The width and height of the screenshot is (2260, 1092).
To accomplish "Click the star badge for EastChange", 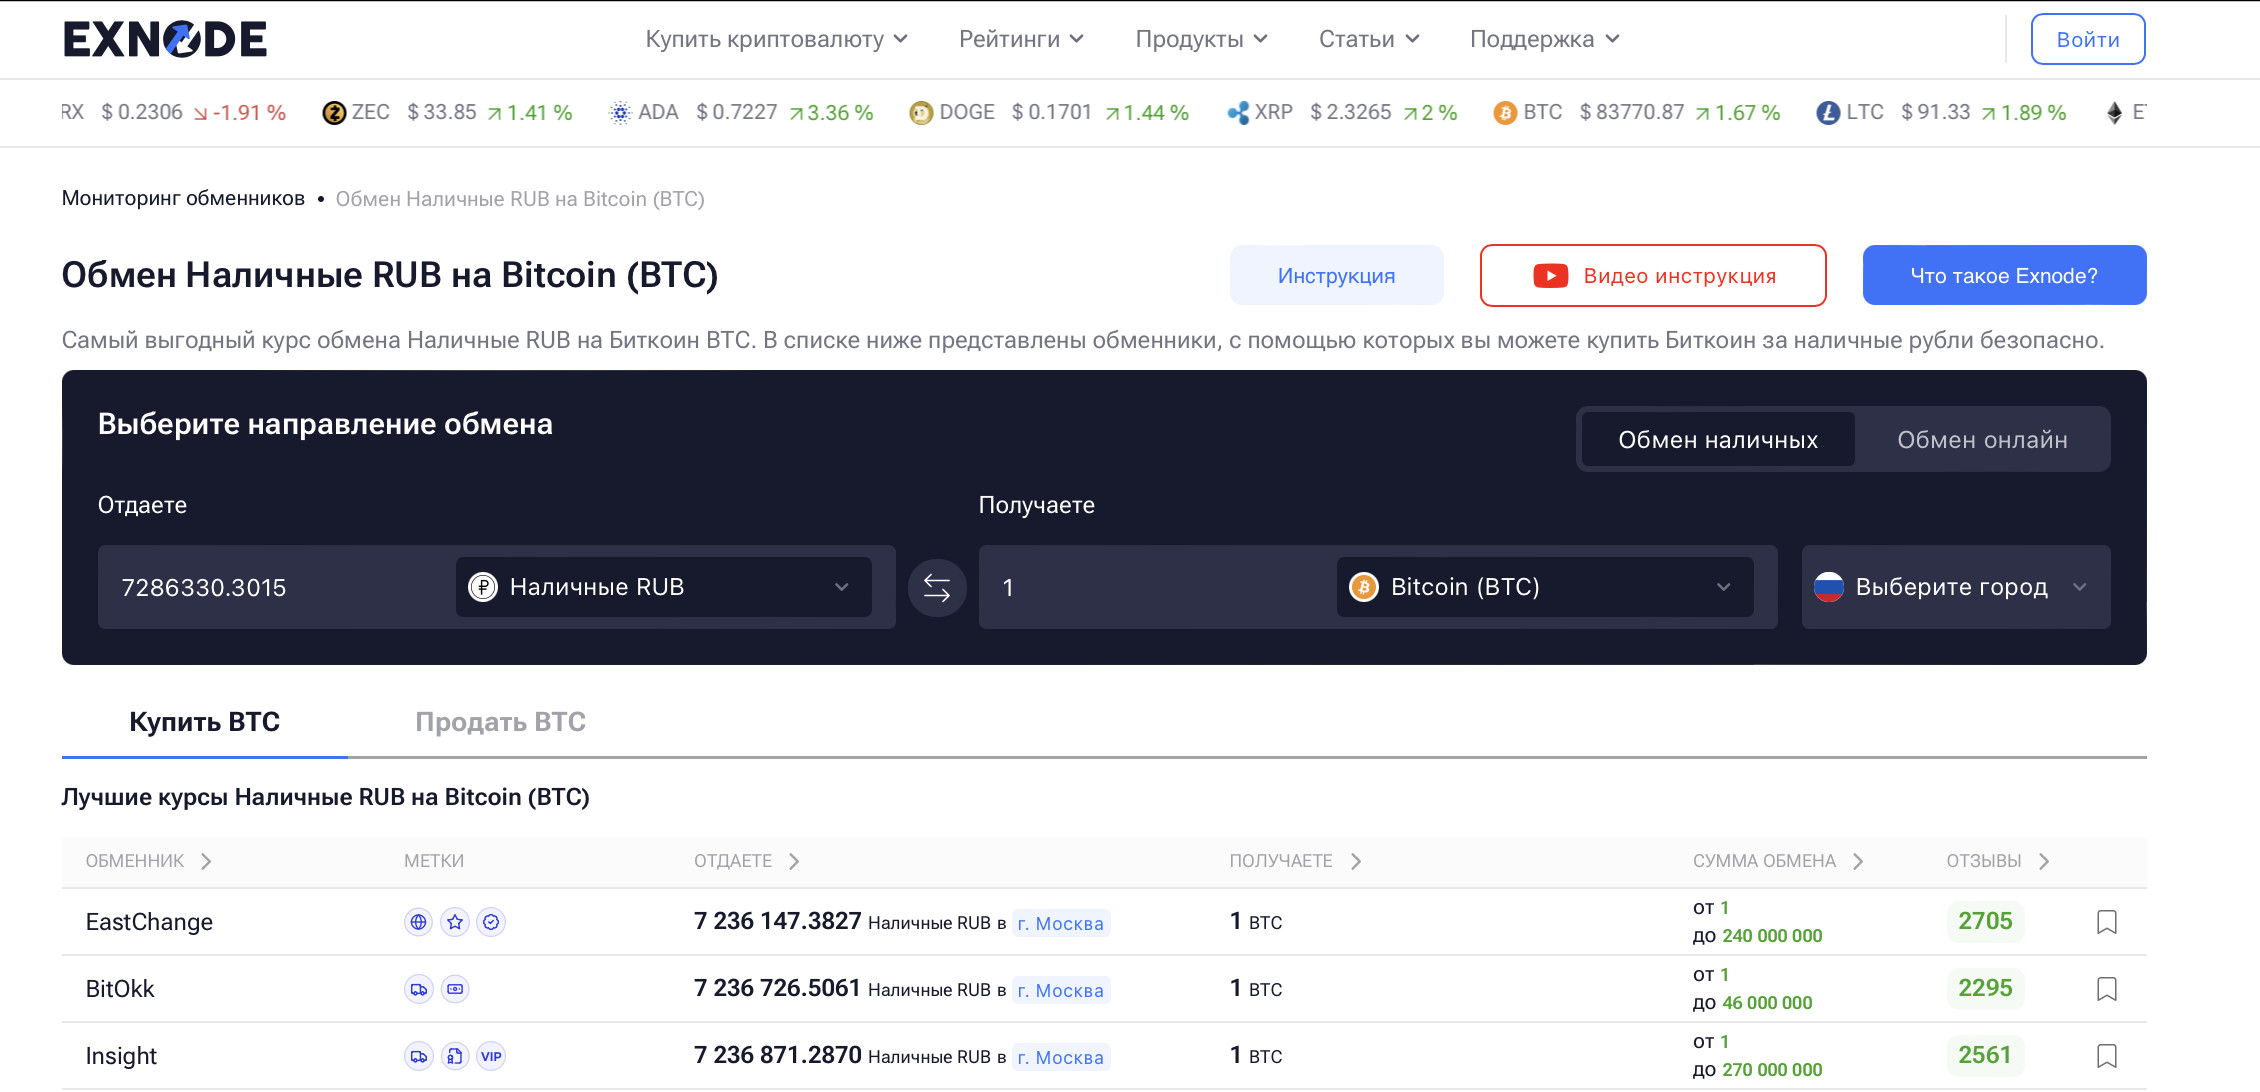I will click(455, 922).
